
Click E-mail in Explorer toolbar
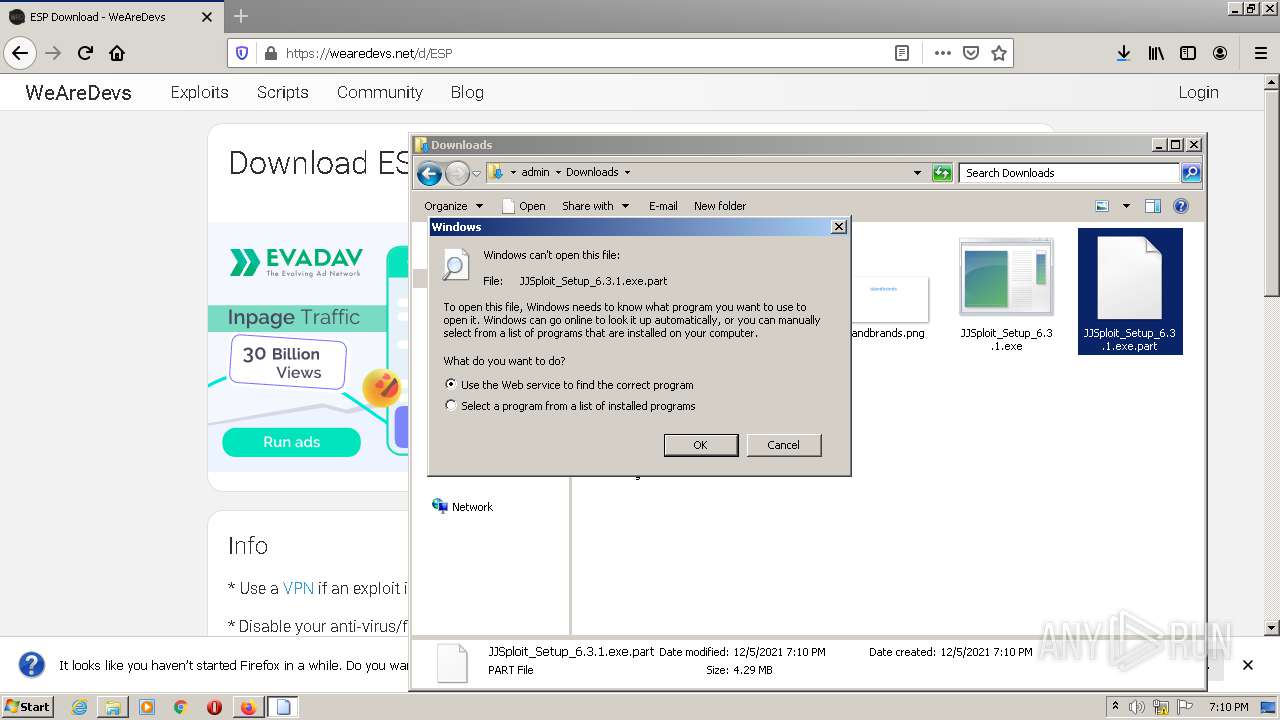(663, 206)
